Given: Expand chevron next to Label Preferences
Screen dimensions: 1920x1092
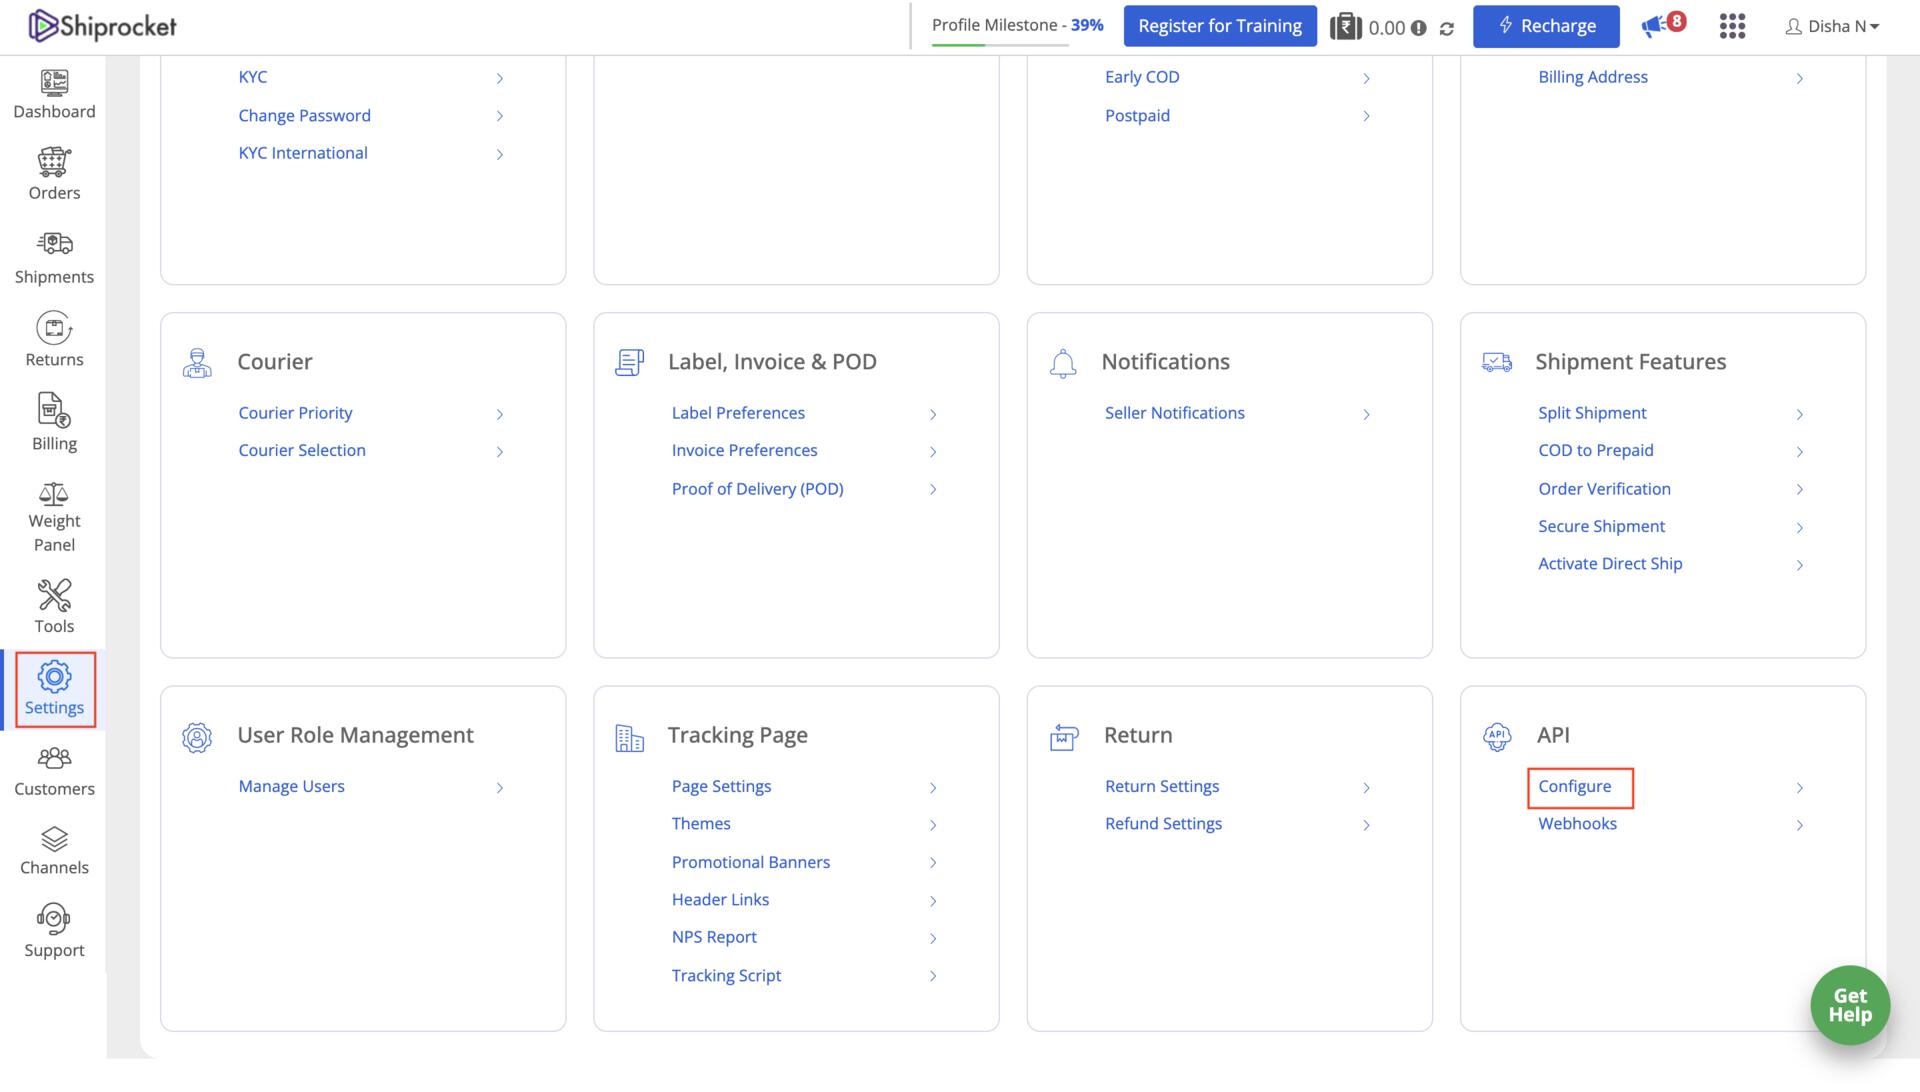Looking at the screenshot, I should pos(932,414).
